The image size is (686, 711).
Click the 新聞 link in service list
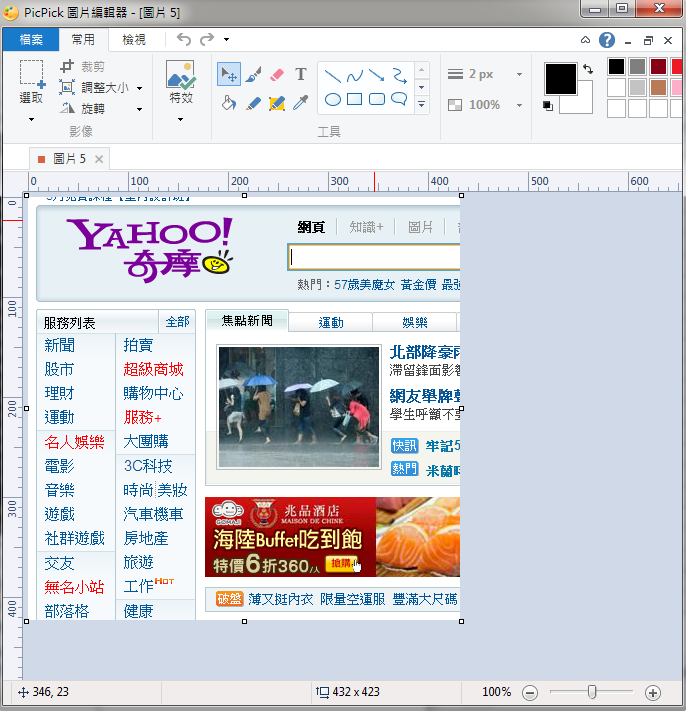tap(59, 345)
